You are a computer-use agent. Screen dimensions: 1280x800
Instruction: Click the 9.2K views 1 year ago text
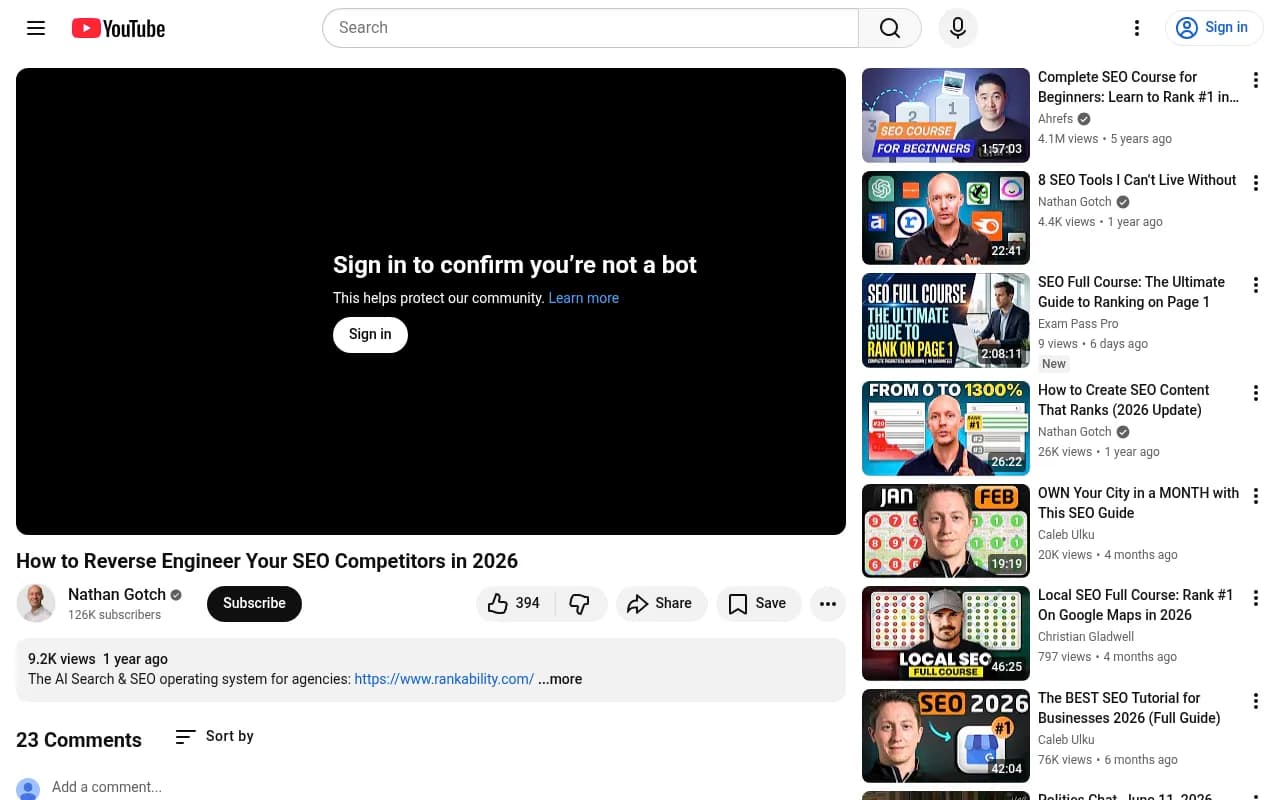98,659
